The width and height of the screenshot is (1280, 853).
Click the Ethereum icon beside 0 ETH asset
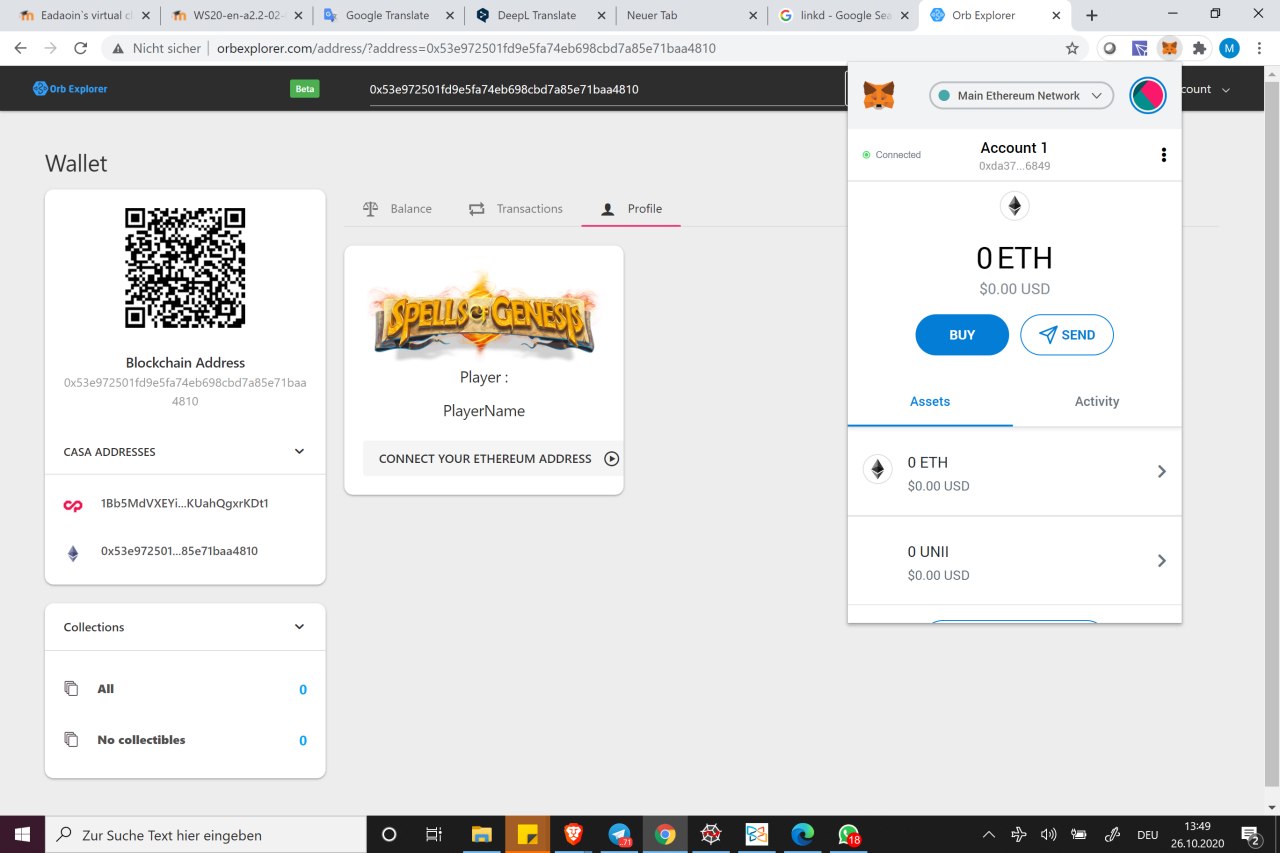[878, 471]
